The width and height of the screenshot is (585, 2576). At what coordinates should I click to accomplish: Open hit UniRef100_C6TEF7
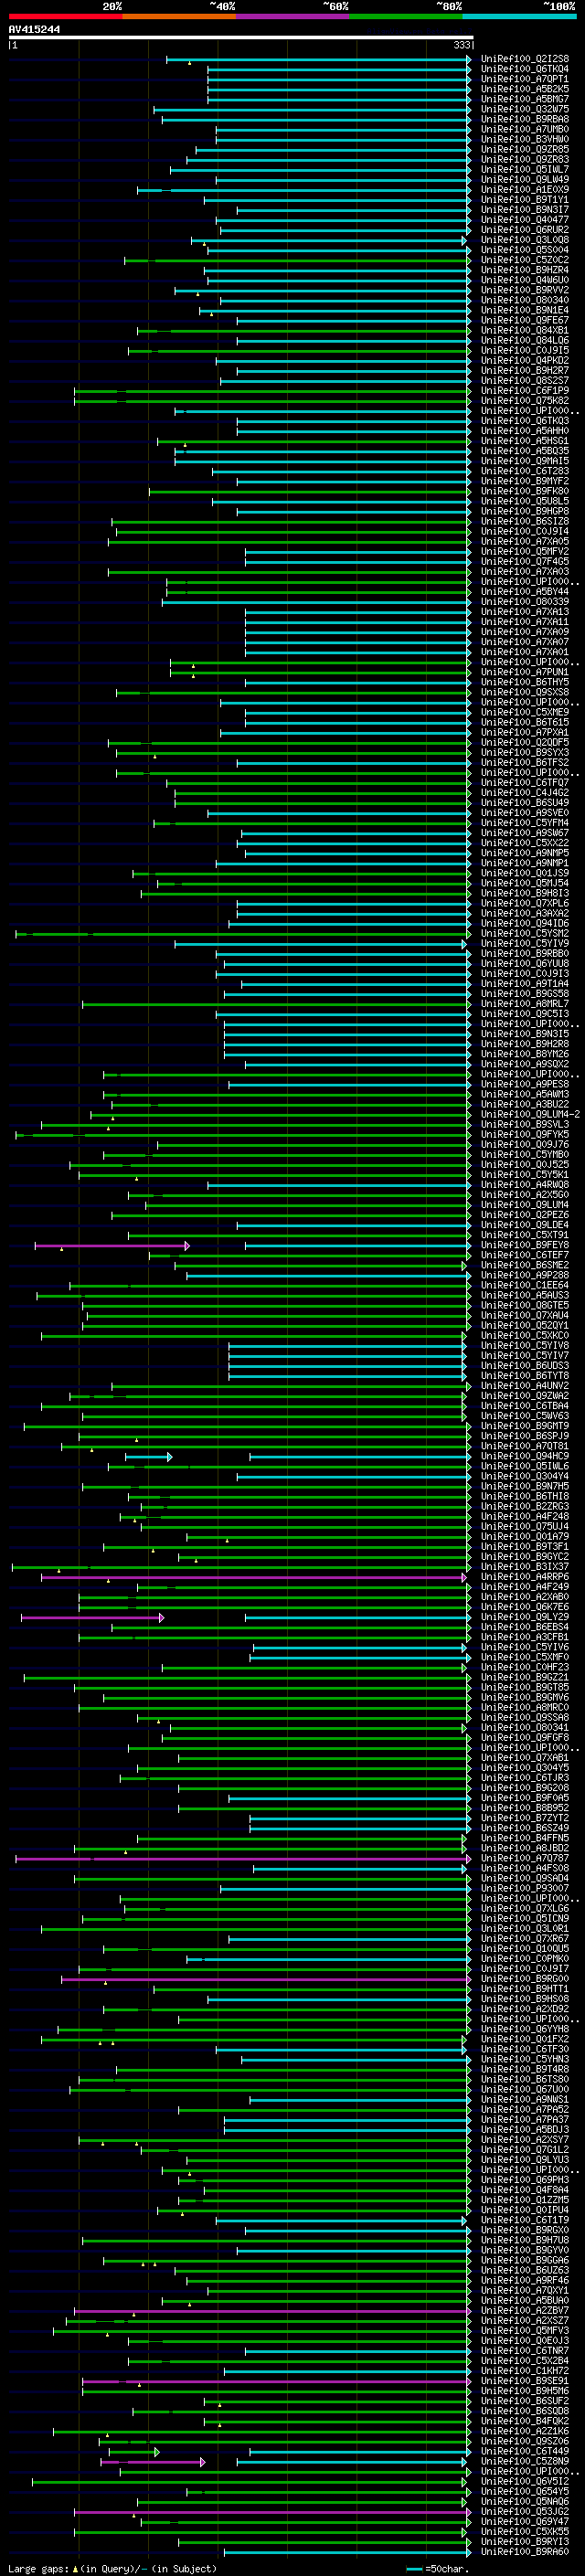coord(524,1255)
